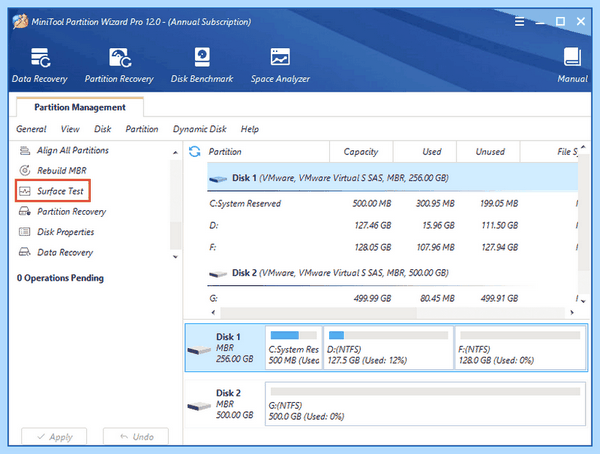
Task: Select the G: partition row
Action: [393, 298]
